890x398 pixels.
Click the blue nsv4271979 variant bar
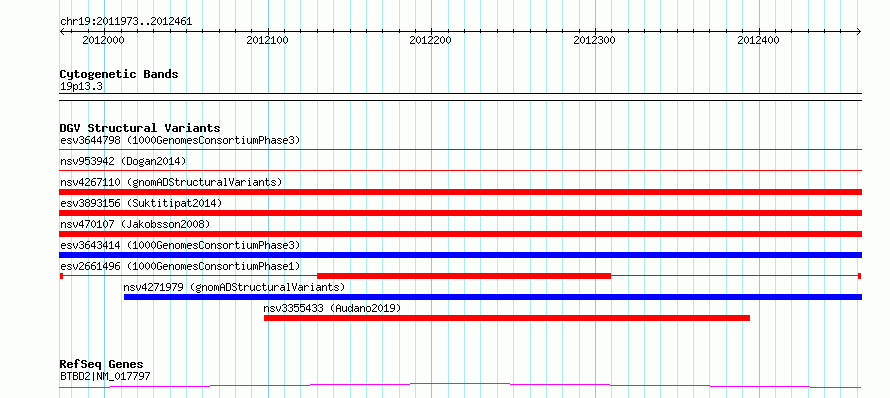tap(493, 297)
